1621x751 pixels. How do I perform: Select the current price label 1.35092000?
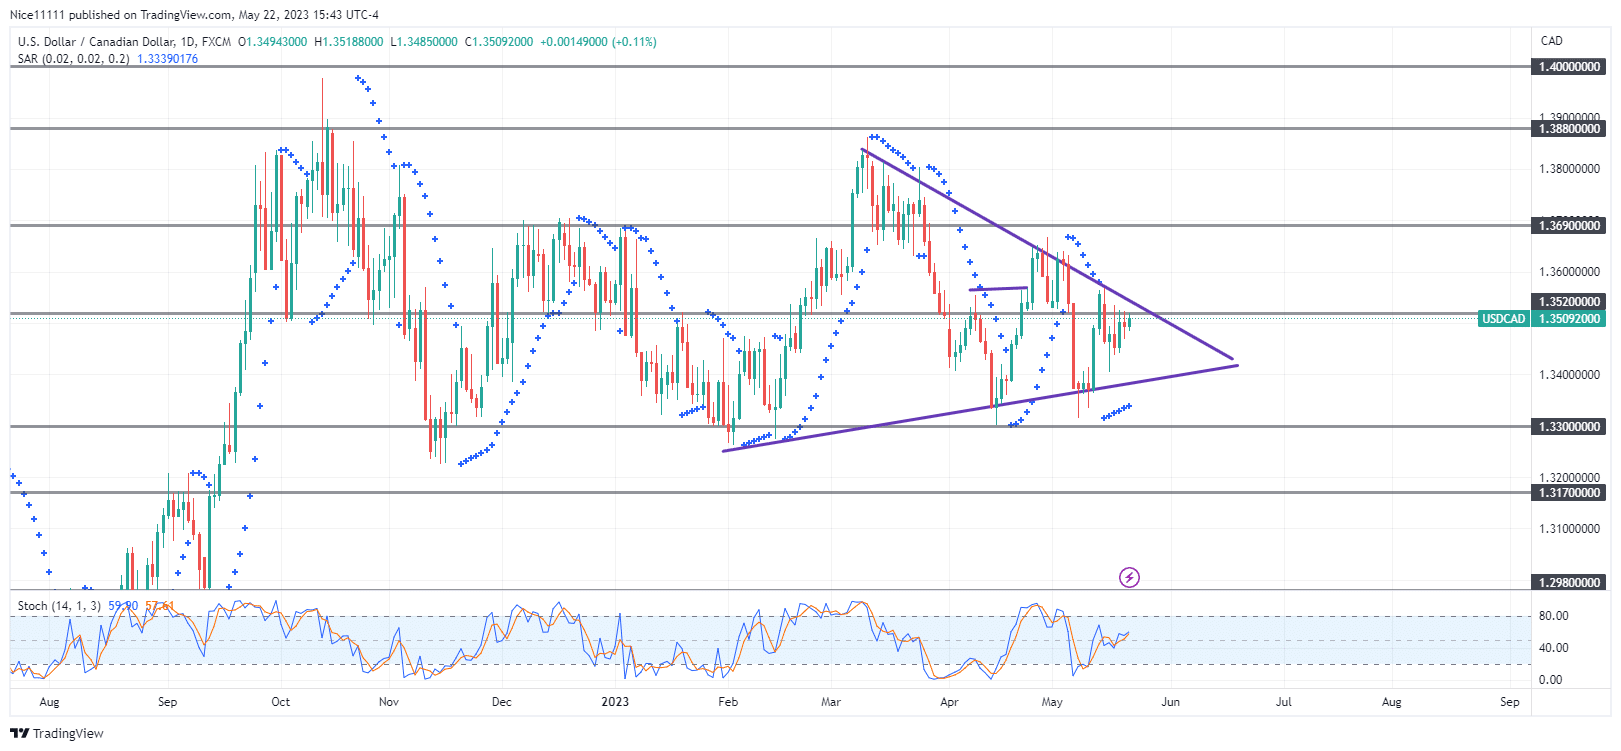pyautogui.click(x=1570, y=319)
